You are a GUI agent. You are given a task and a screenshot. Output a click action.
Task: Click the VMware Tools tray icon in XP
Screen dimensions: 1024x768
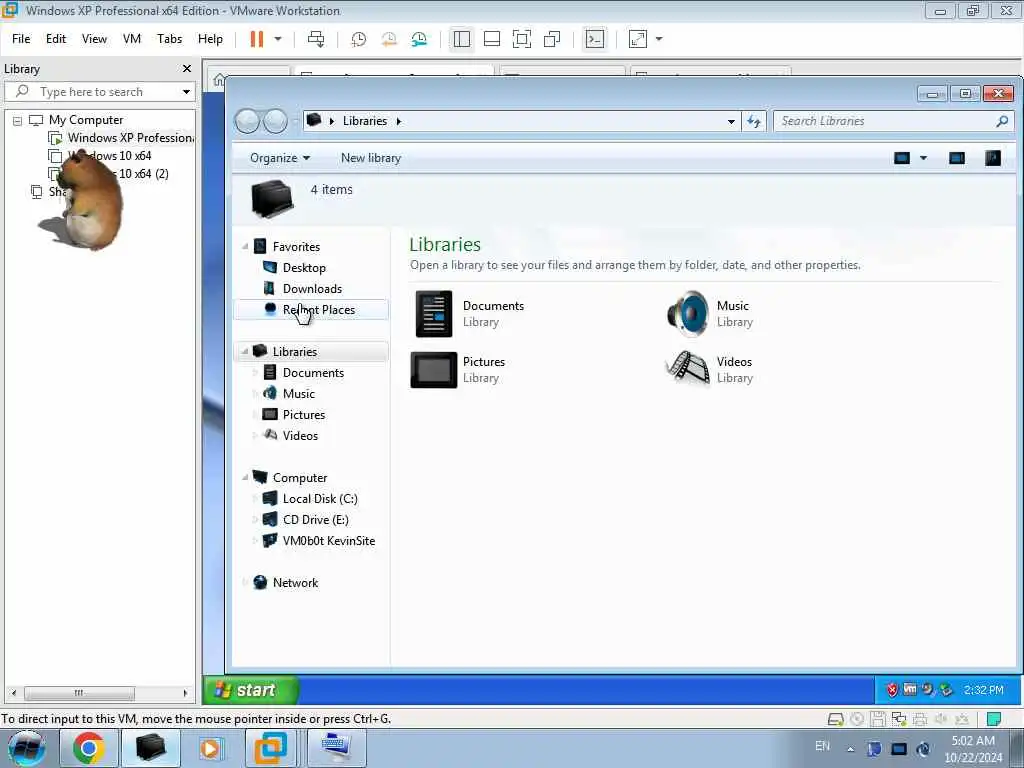click(x=910, y=690)
